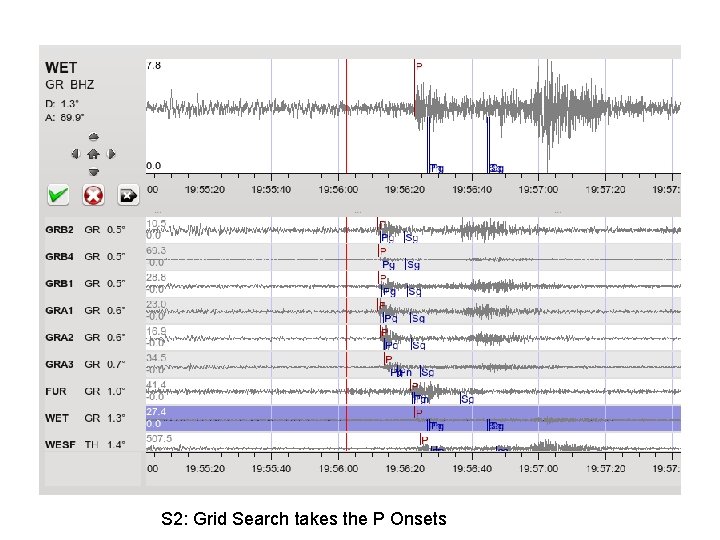Click the up arrow navigation icon

[94, 136]
